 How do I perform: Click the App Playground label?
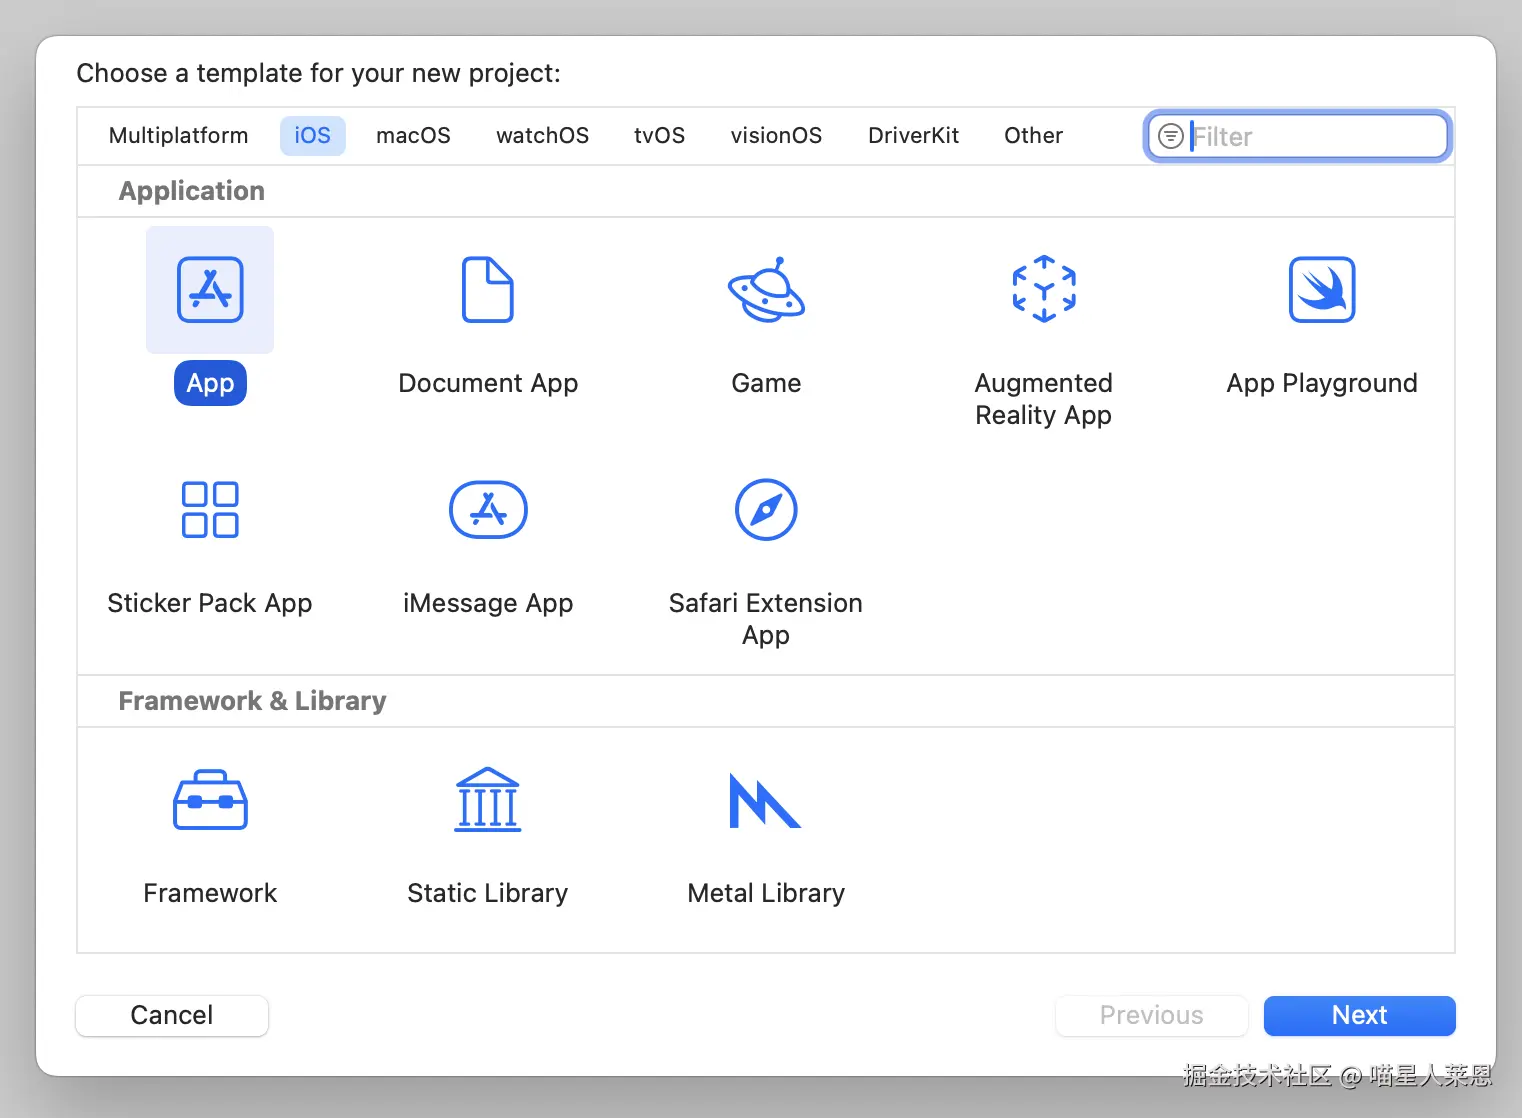[x=1322, y=384]
